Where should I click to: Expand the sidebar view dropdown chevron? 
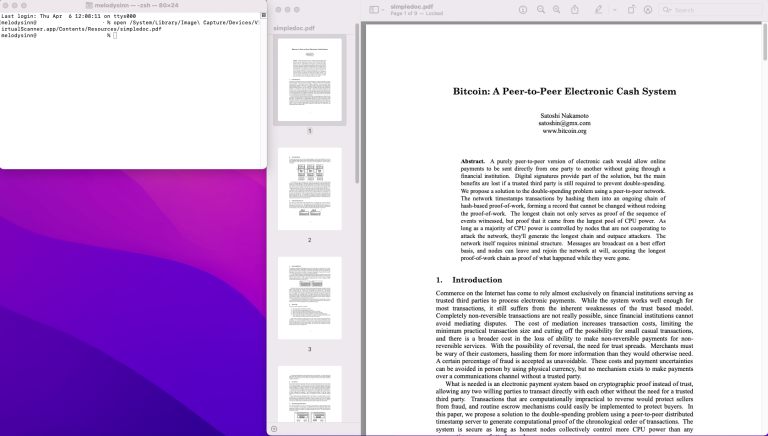coord(383,10)
